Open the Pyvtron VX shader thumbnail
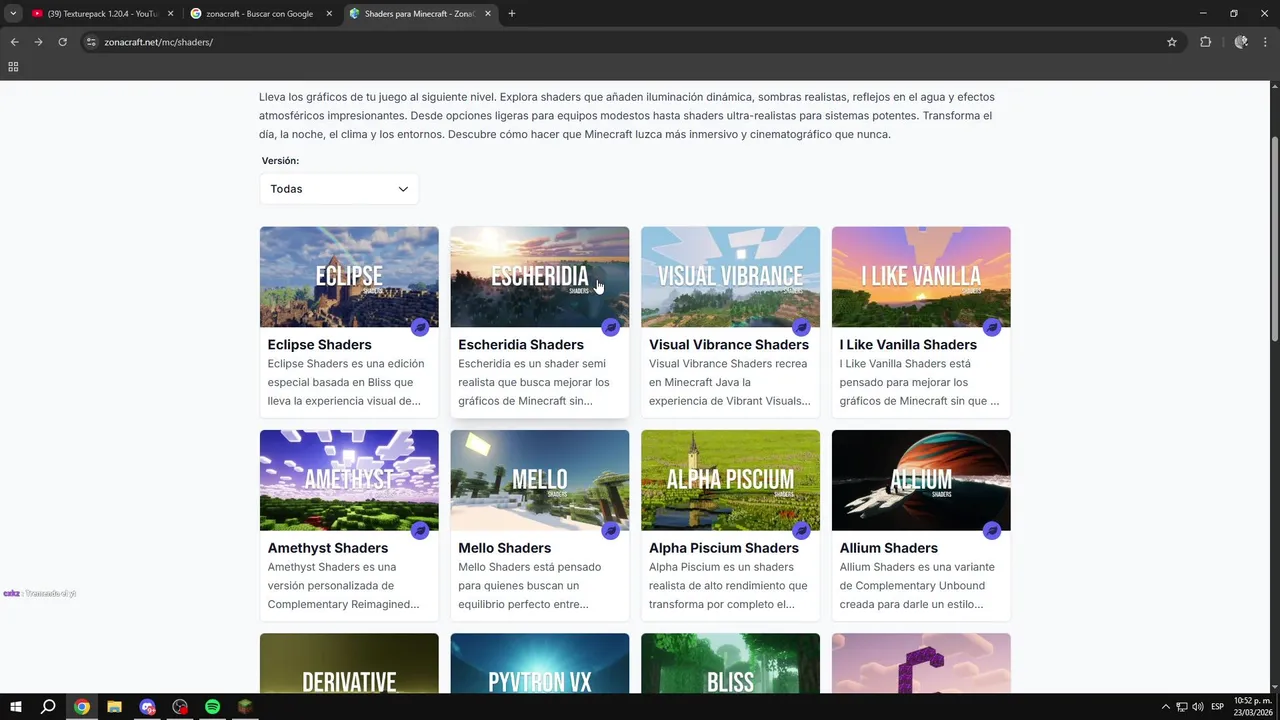The height and width of the screenshot is (720, 1280). [540, 663]
